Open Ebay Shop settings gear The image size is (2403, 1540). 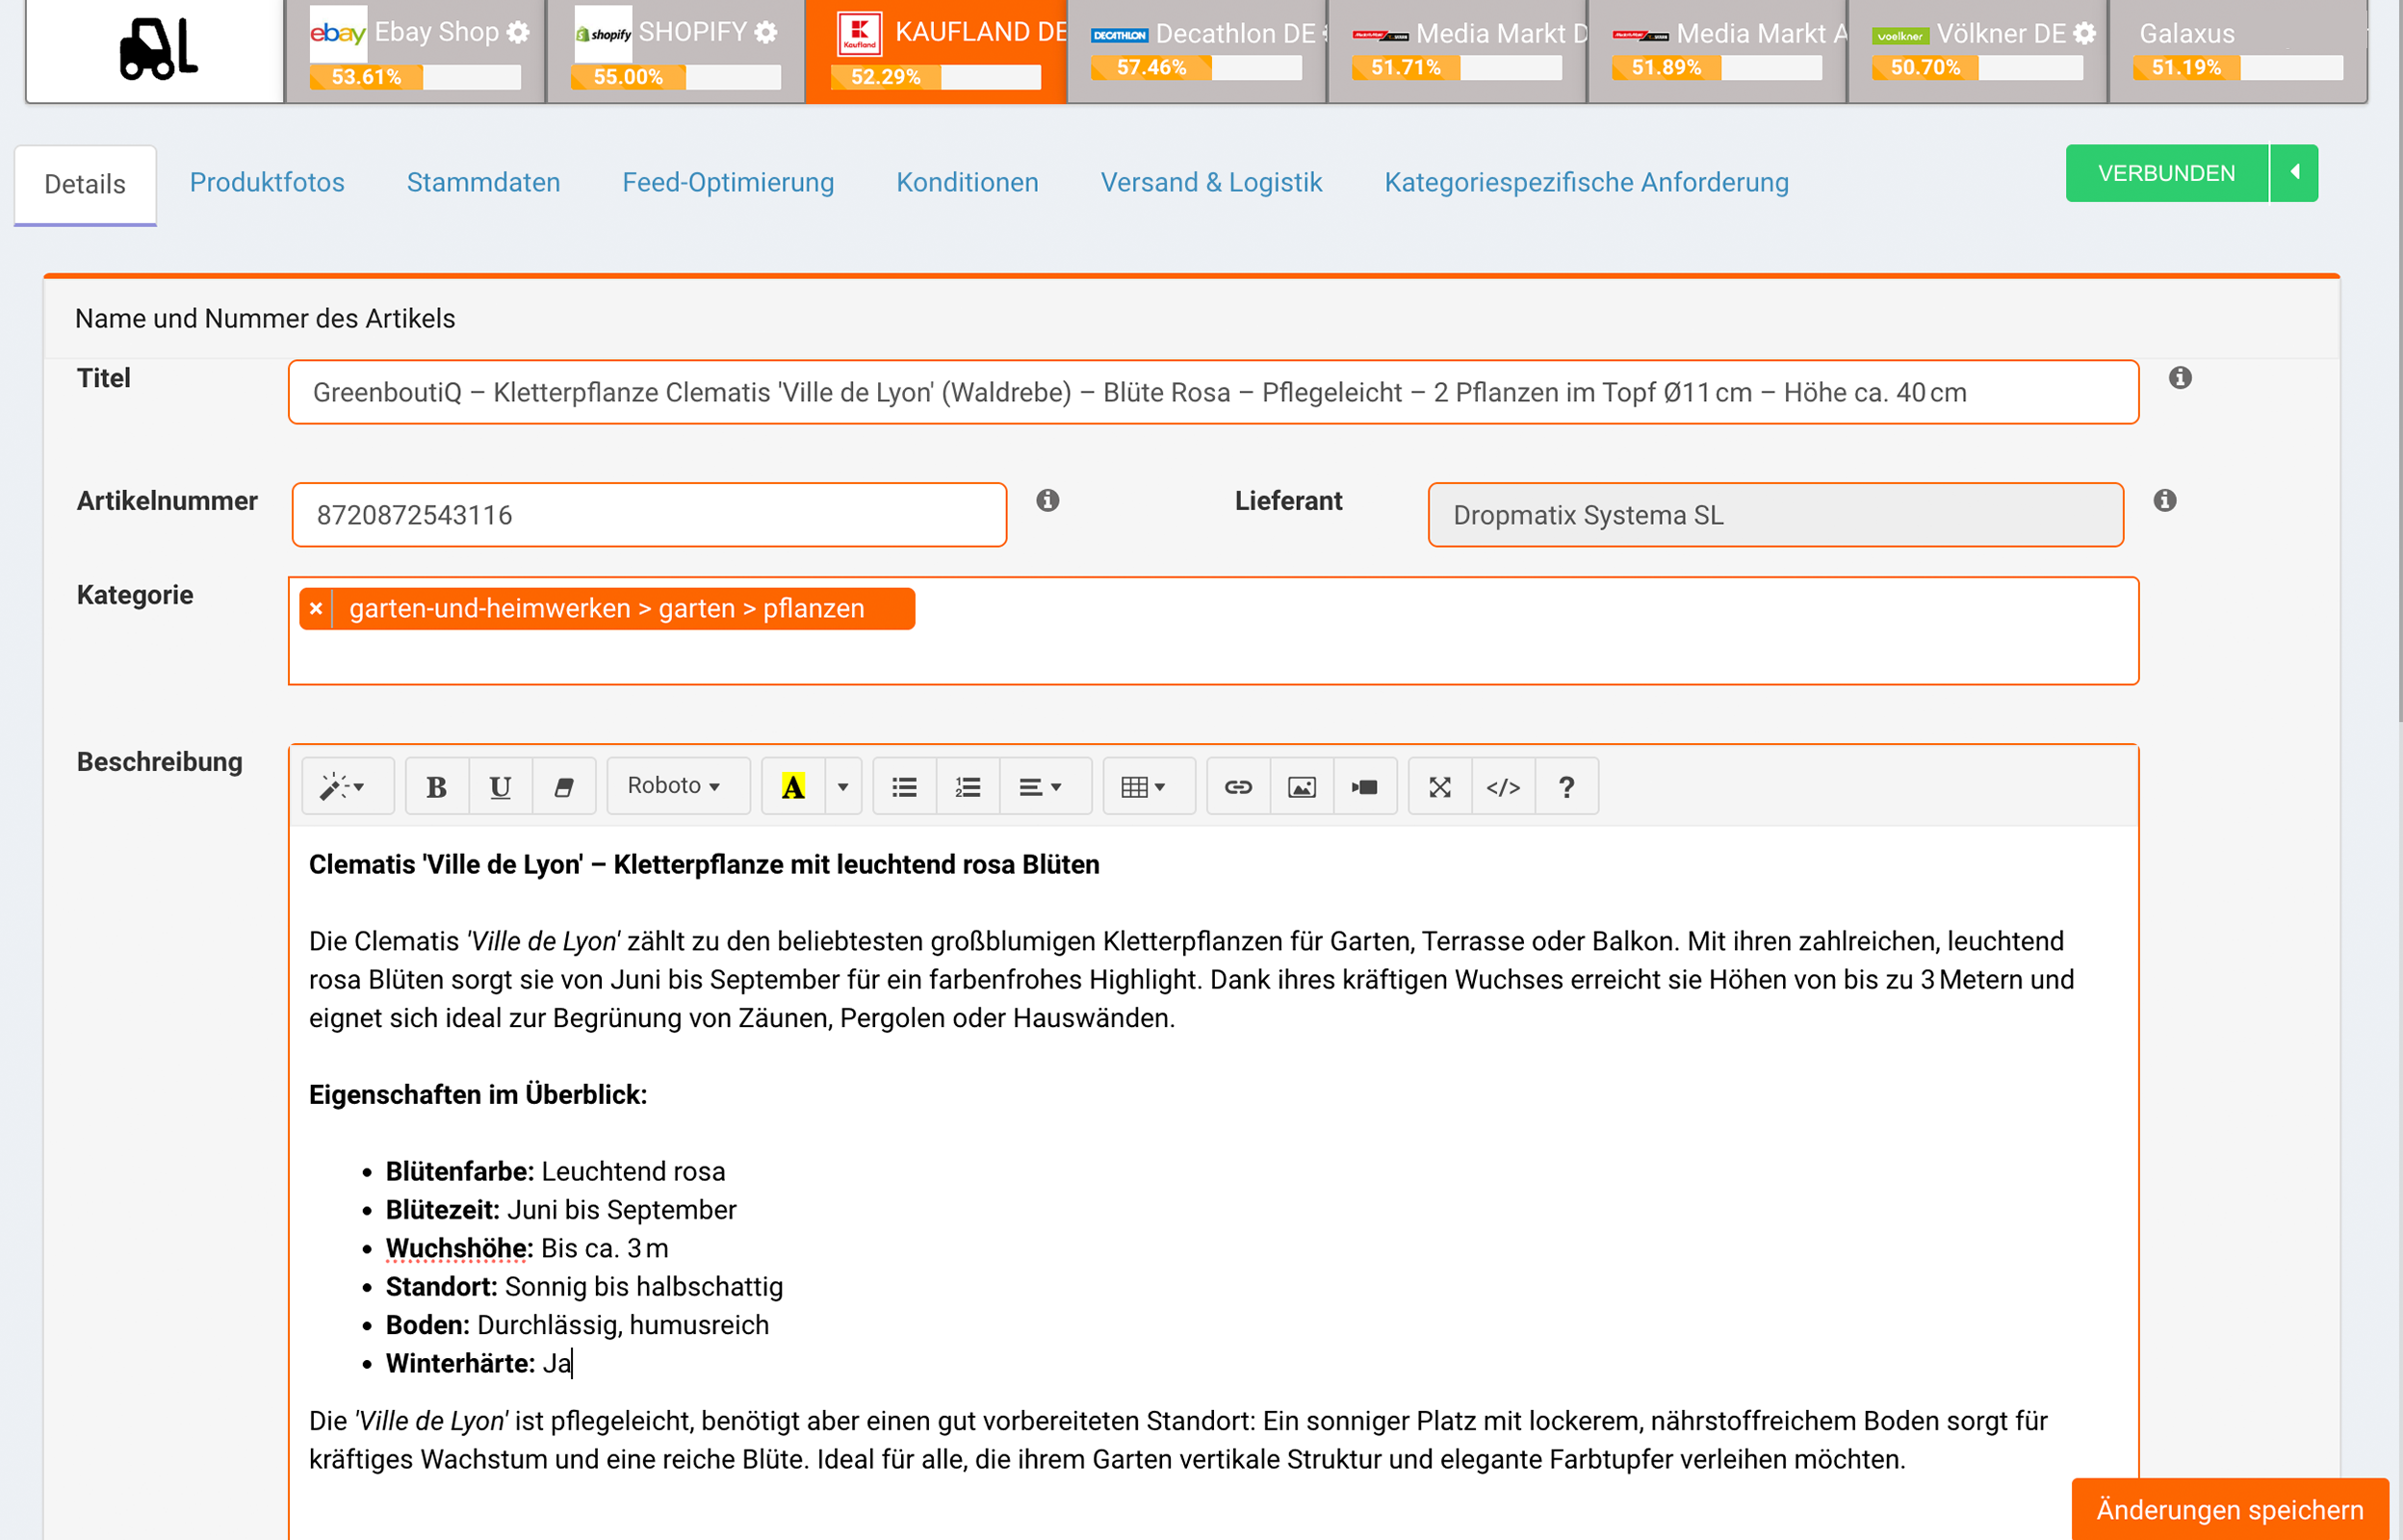(x=518, y=32)
